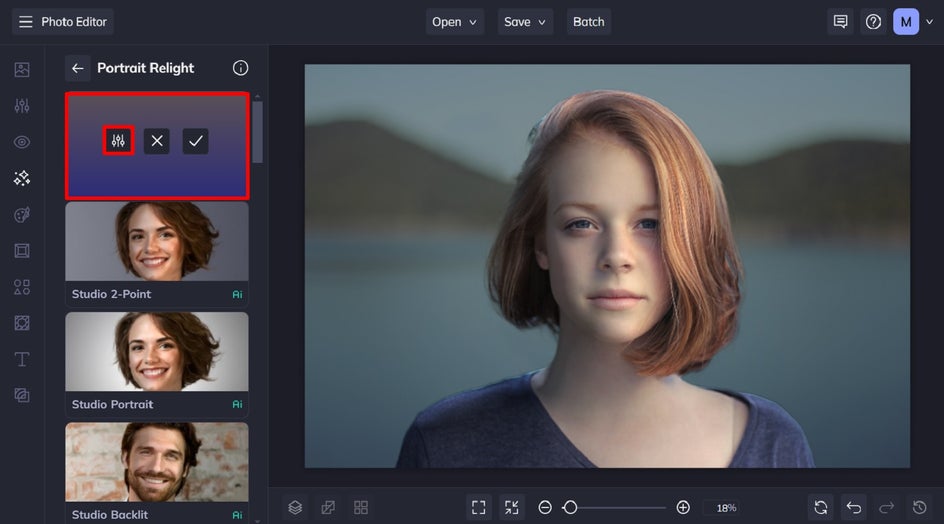Expand the Save dropdown
Screen dimensions: 944x524
[526, 22]
